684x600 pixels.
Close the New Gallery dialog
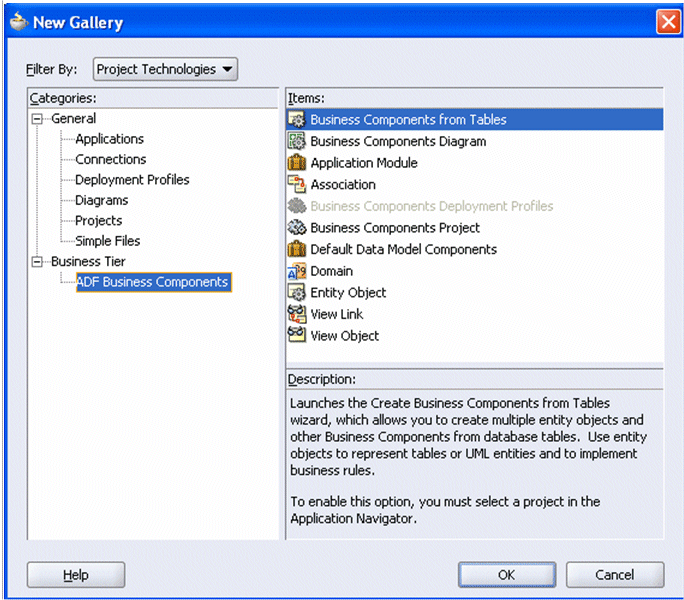[668, 21]
